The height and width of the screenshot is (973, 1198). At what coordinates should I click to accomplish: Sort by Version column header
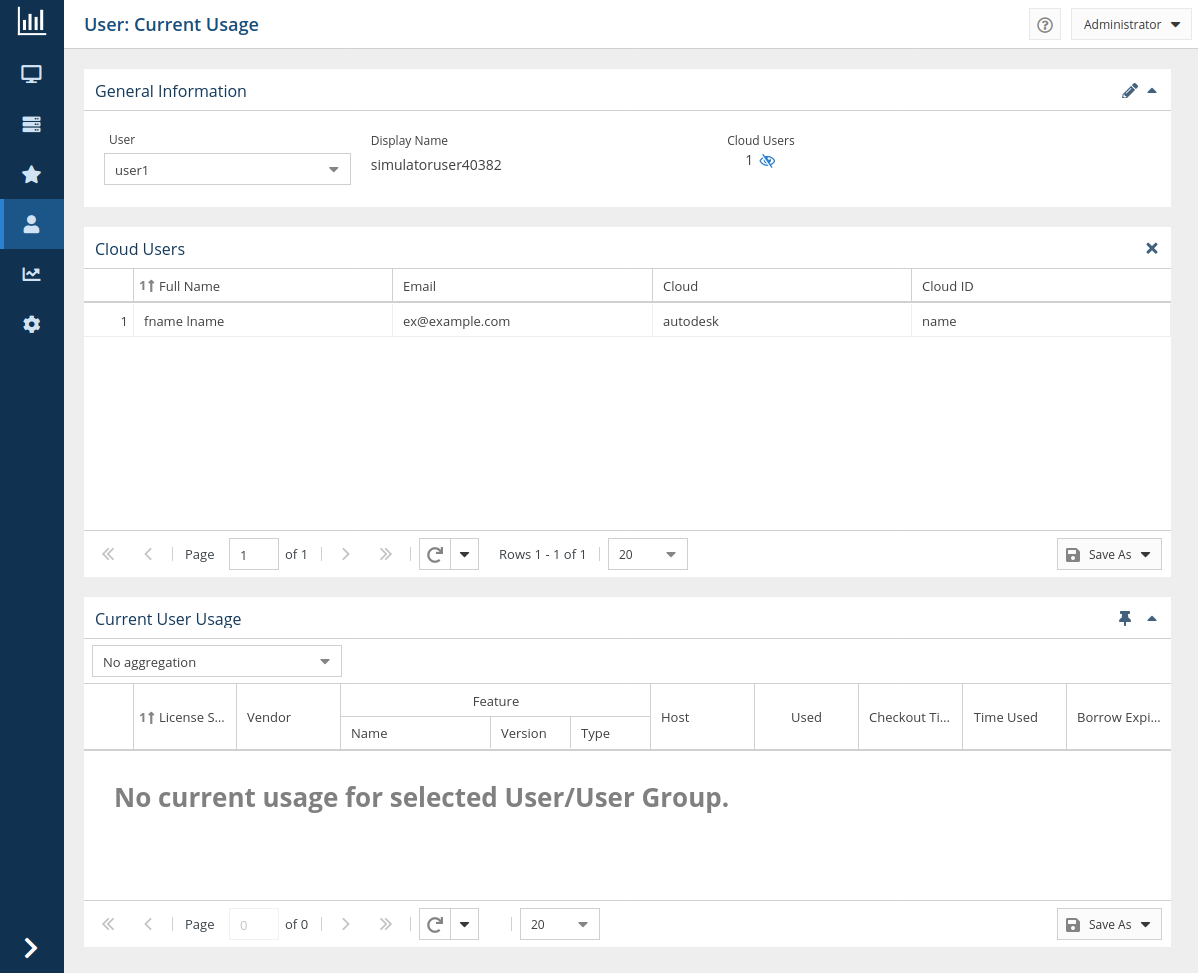(530, 733)
